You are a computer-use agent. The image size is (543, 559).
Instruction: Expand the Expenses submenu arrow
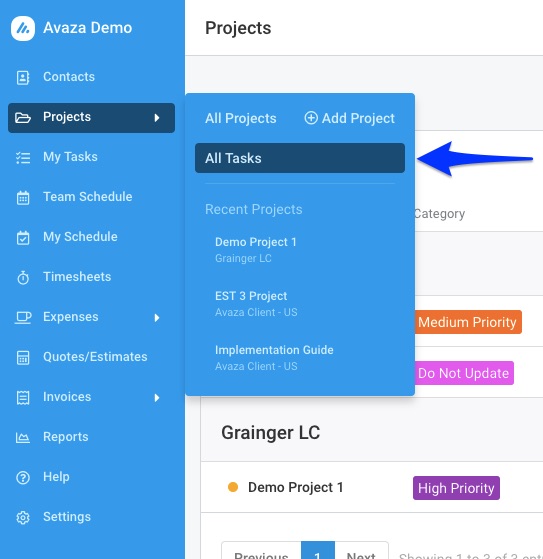coord(157,318)
